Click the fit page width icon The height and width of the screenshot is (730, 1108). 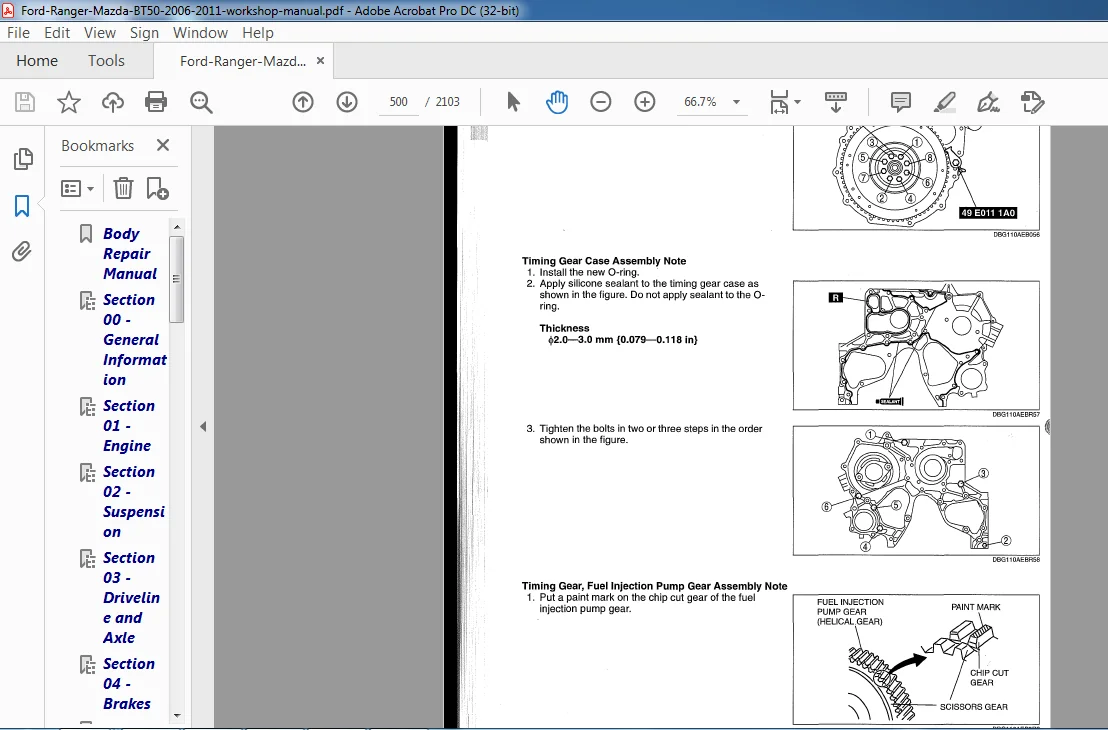(x=779, y=102)
